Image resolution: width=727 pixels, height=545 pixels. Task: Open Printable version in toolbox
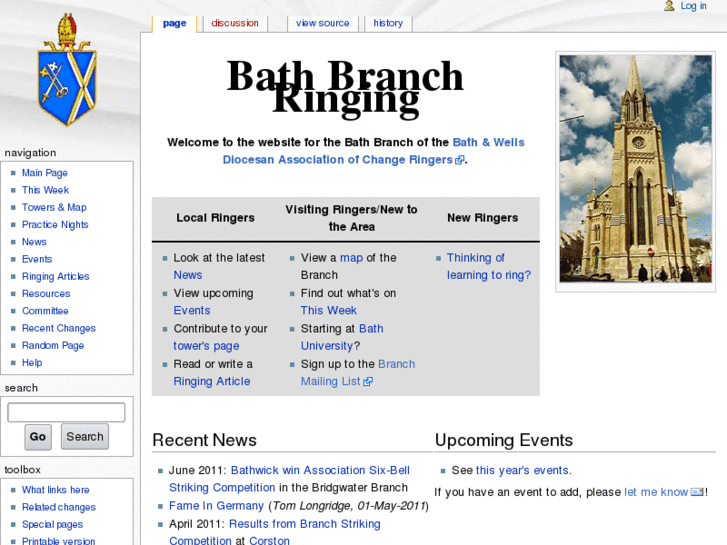click(58, 541)
